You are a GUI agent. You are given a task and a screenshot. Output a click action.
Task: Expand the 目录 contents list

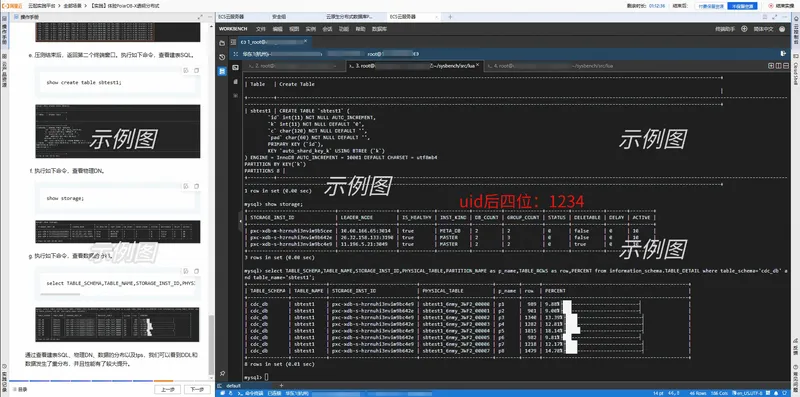point(22,389)
